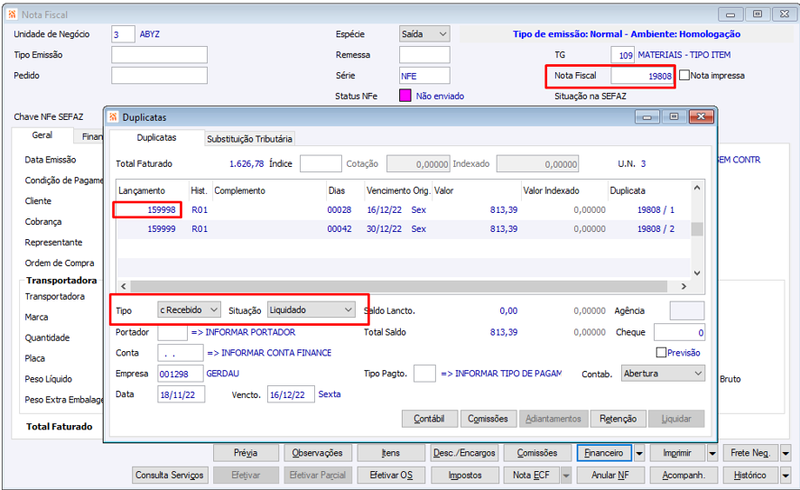Open the arrow beside Frete Neg. button

click(786, 453)
